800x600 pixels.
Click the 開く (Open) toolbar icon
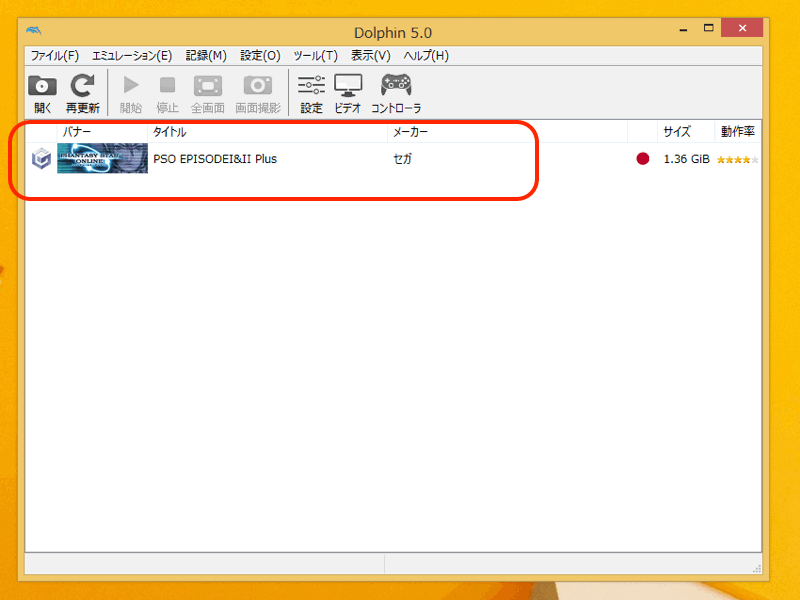42,93
